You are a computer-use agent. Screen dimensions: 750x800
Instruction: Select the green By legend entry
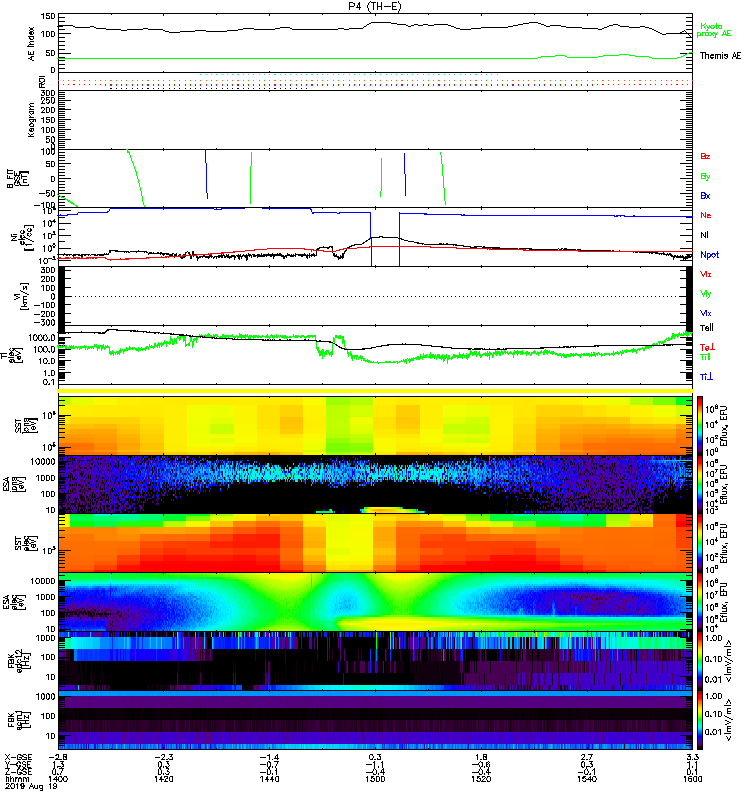click(705, 177)
